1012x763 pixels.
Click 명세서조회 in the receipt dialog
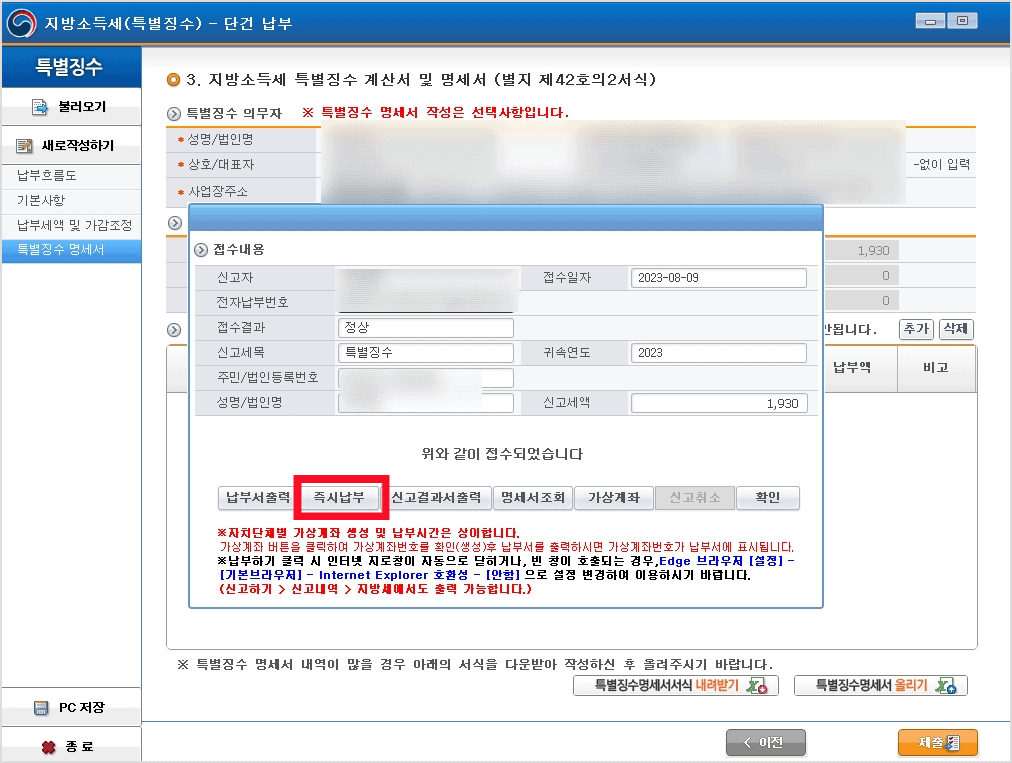tap(532, 497)
